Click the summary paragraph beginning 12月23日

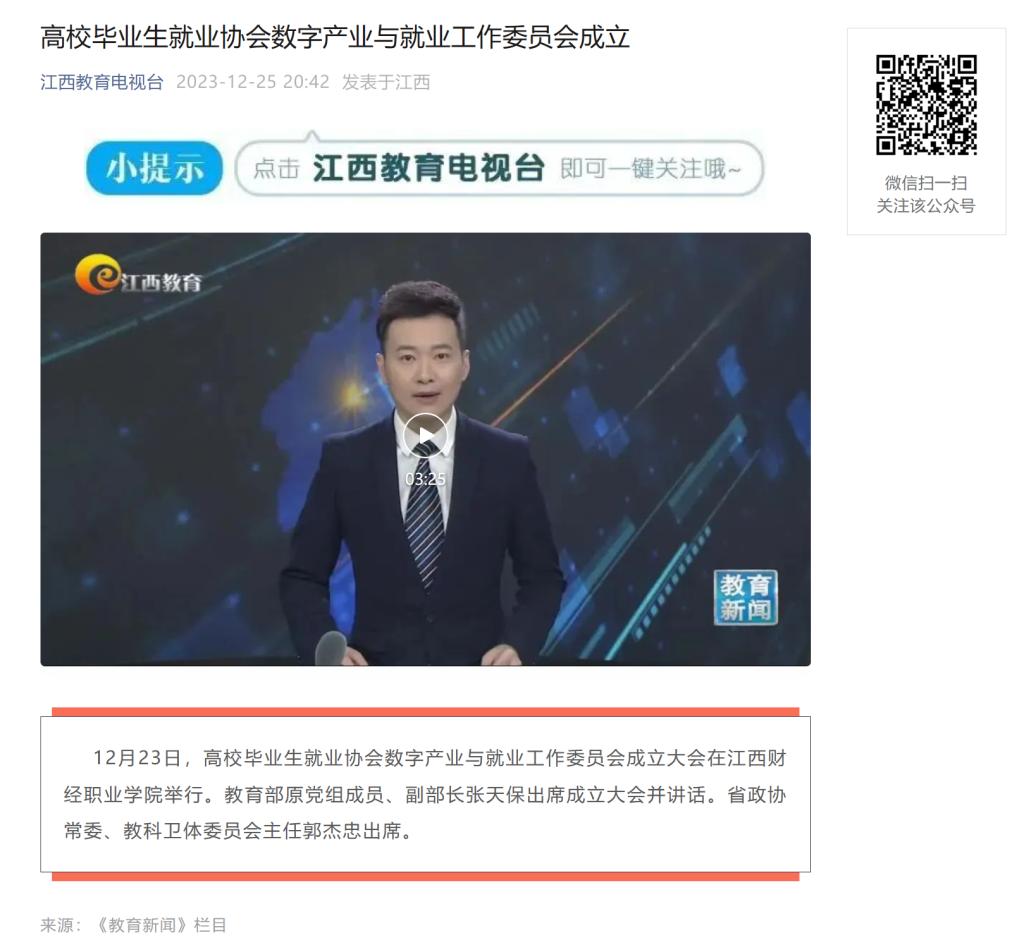(425, 795)
